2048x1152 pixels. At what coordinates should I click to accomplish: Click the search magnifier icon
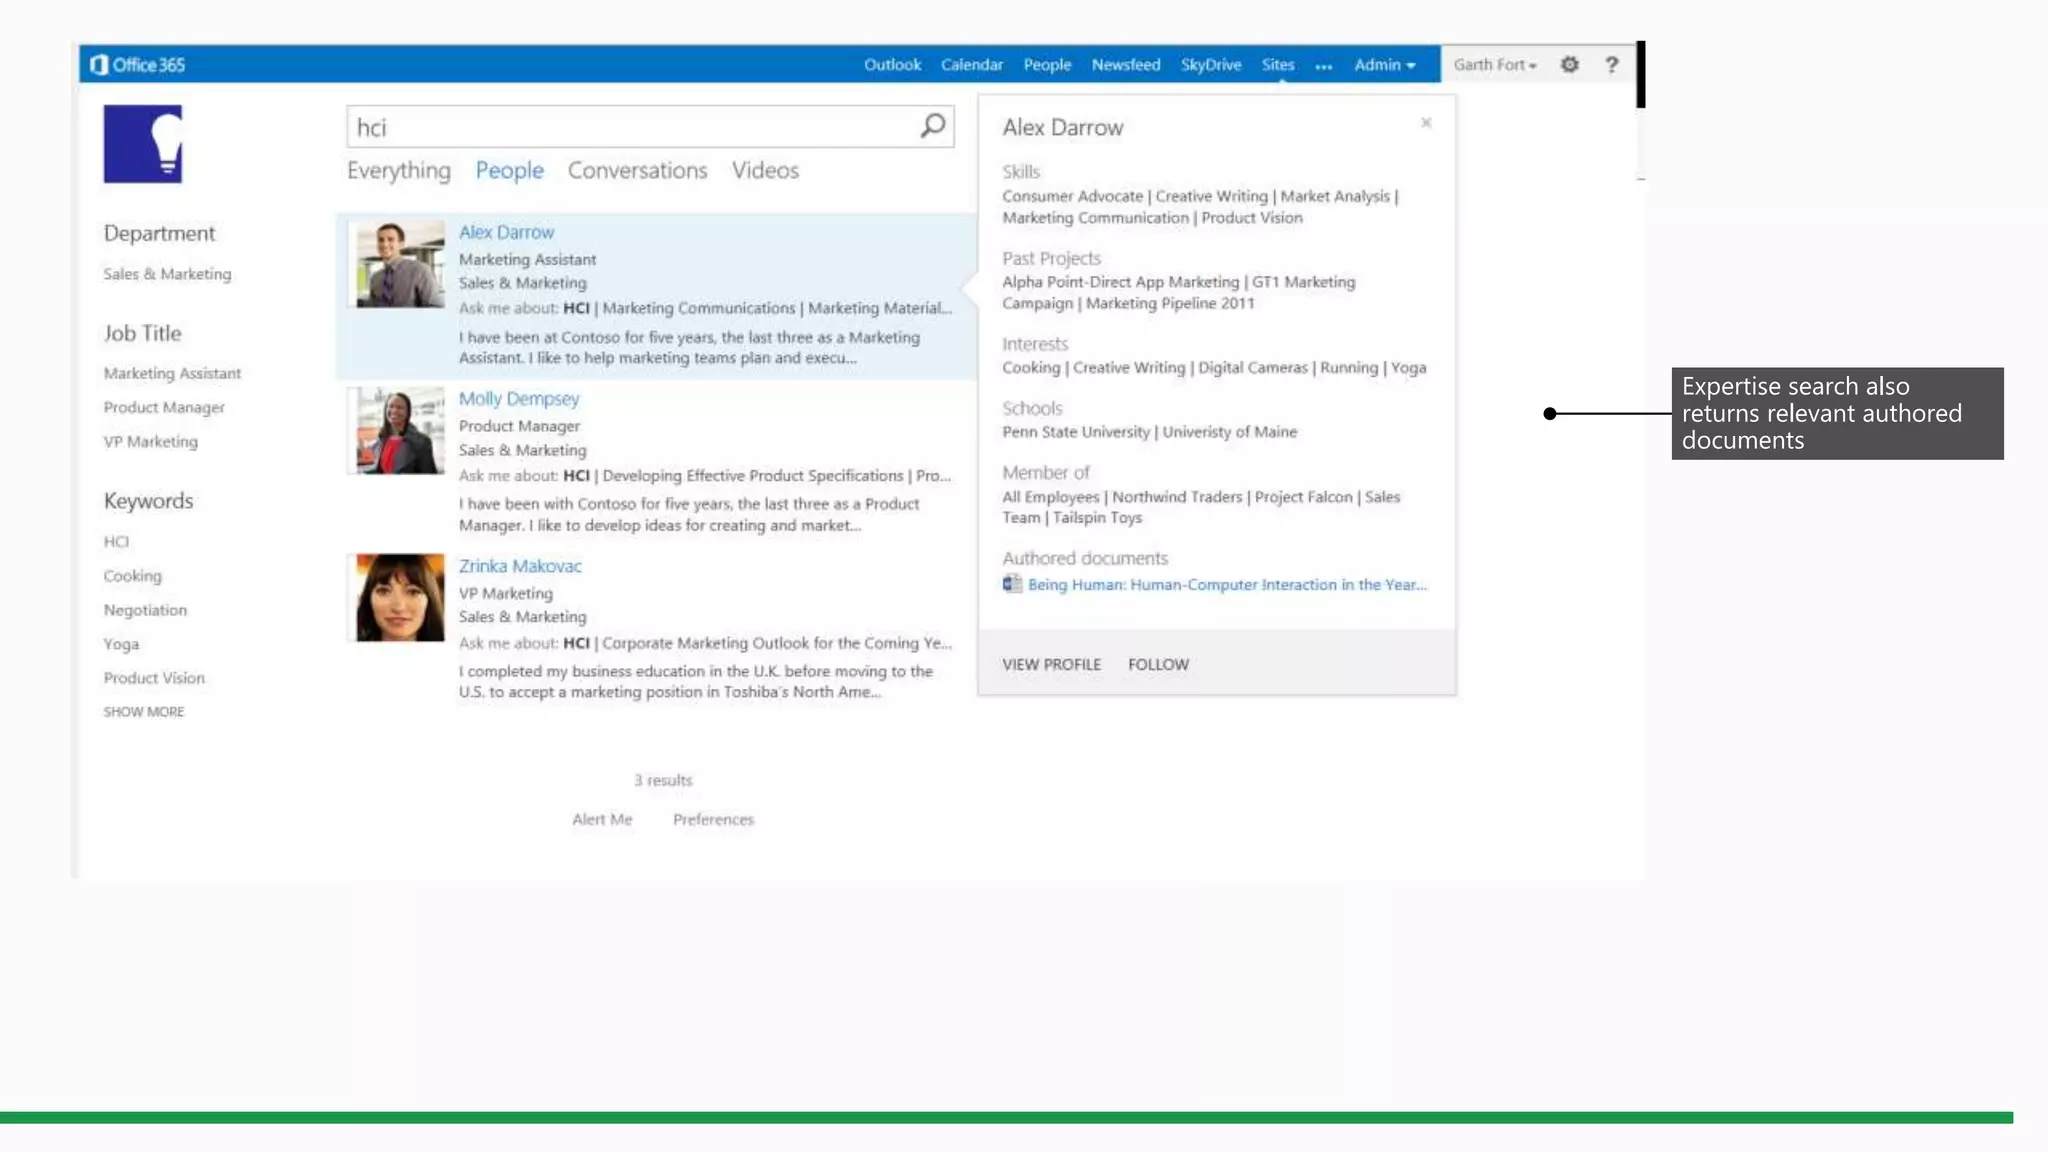932,126
